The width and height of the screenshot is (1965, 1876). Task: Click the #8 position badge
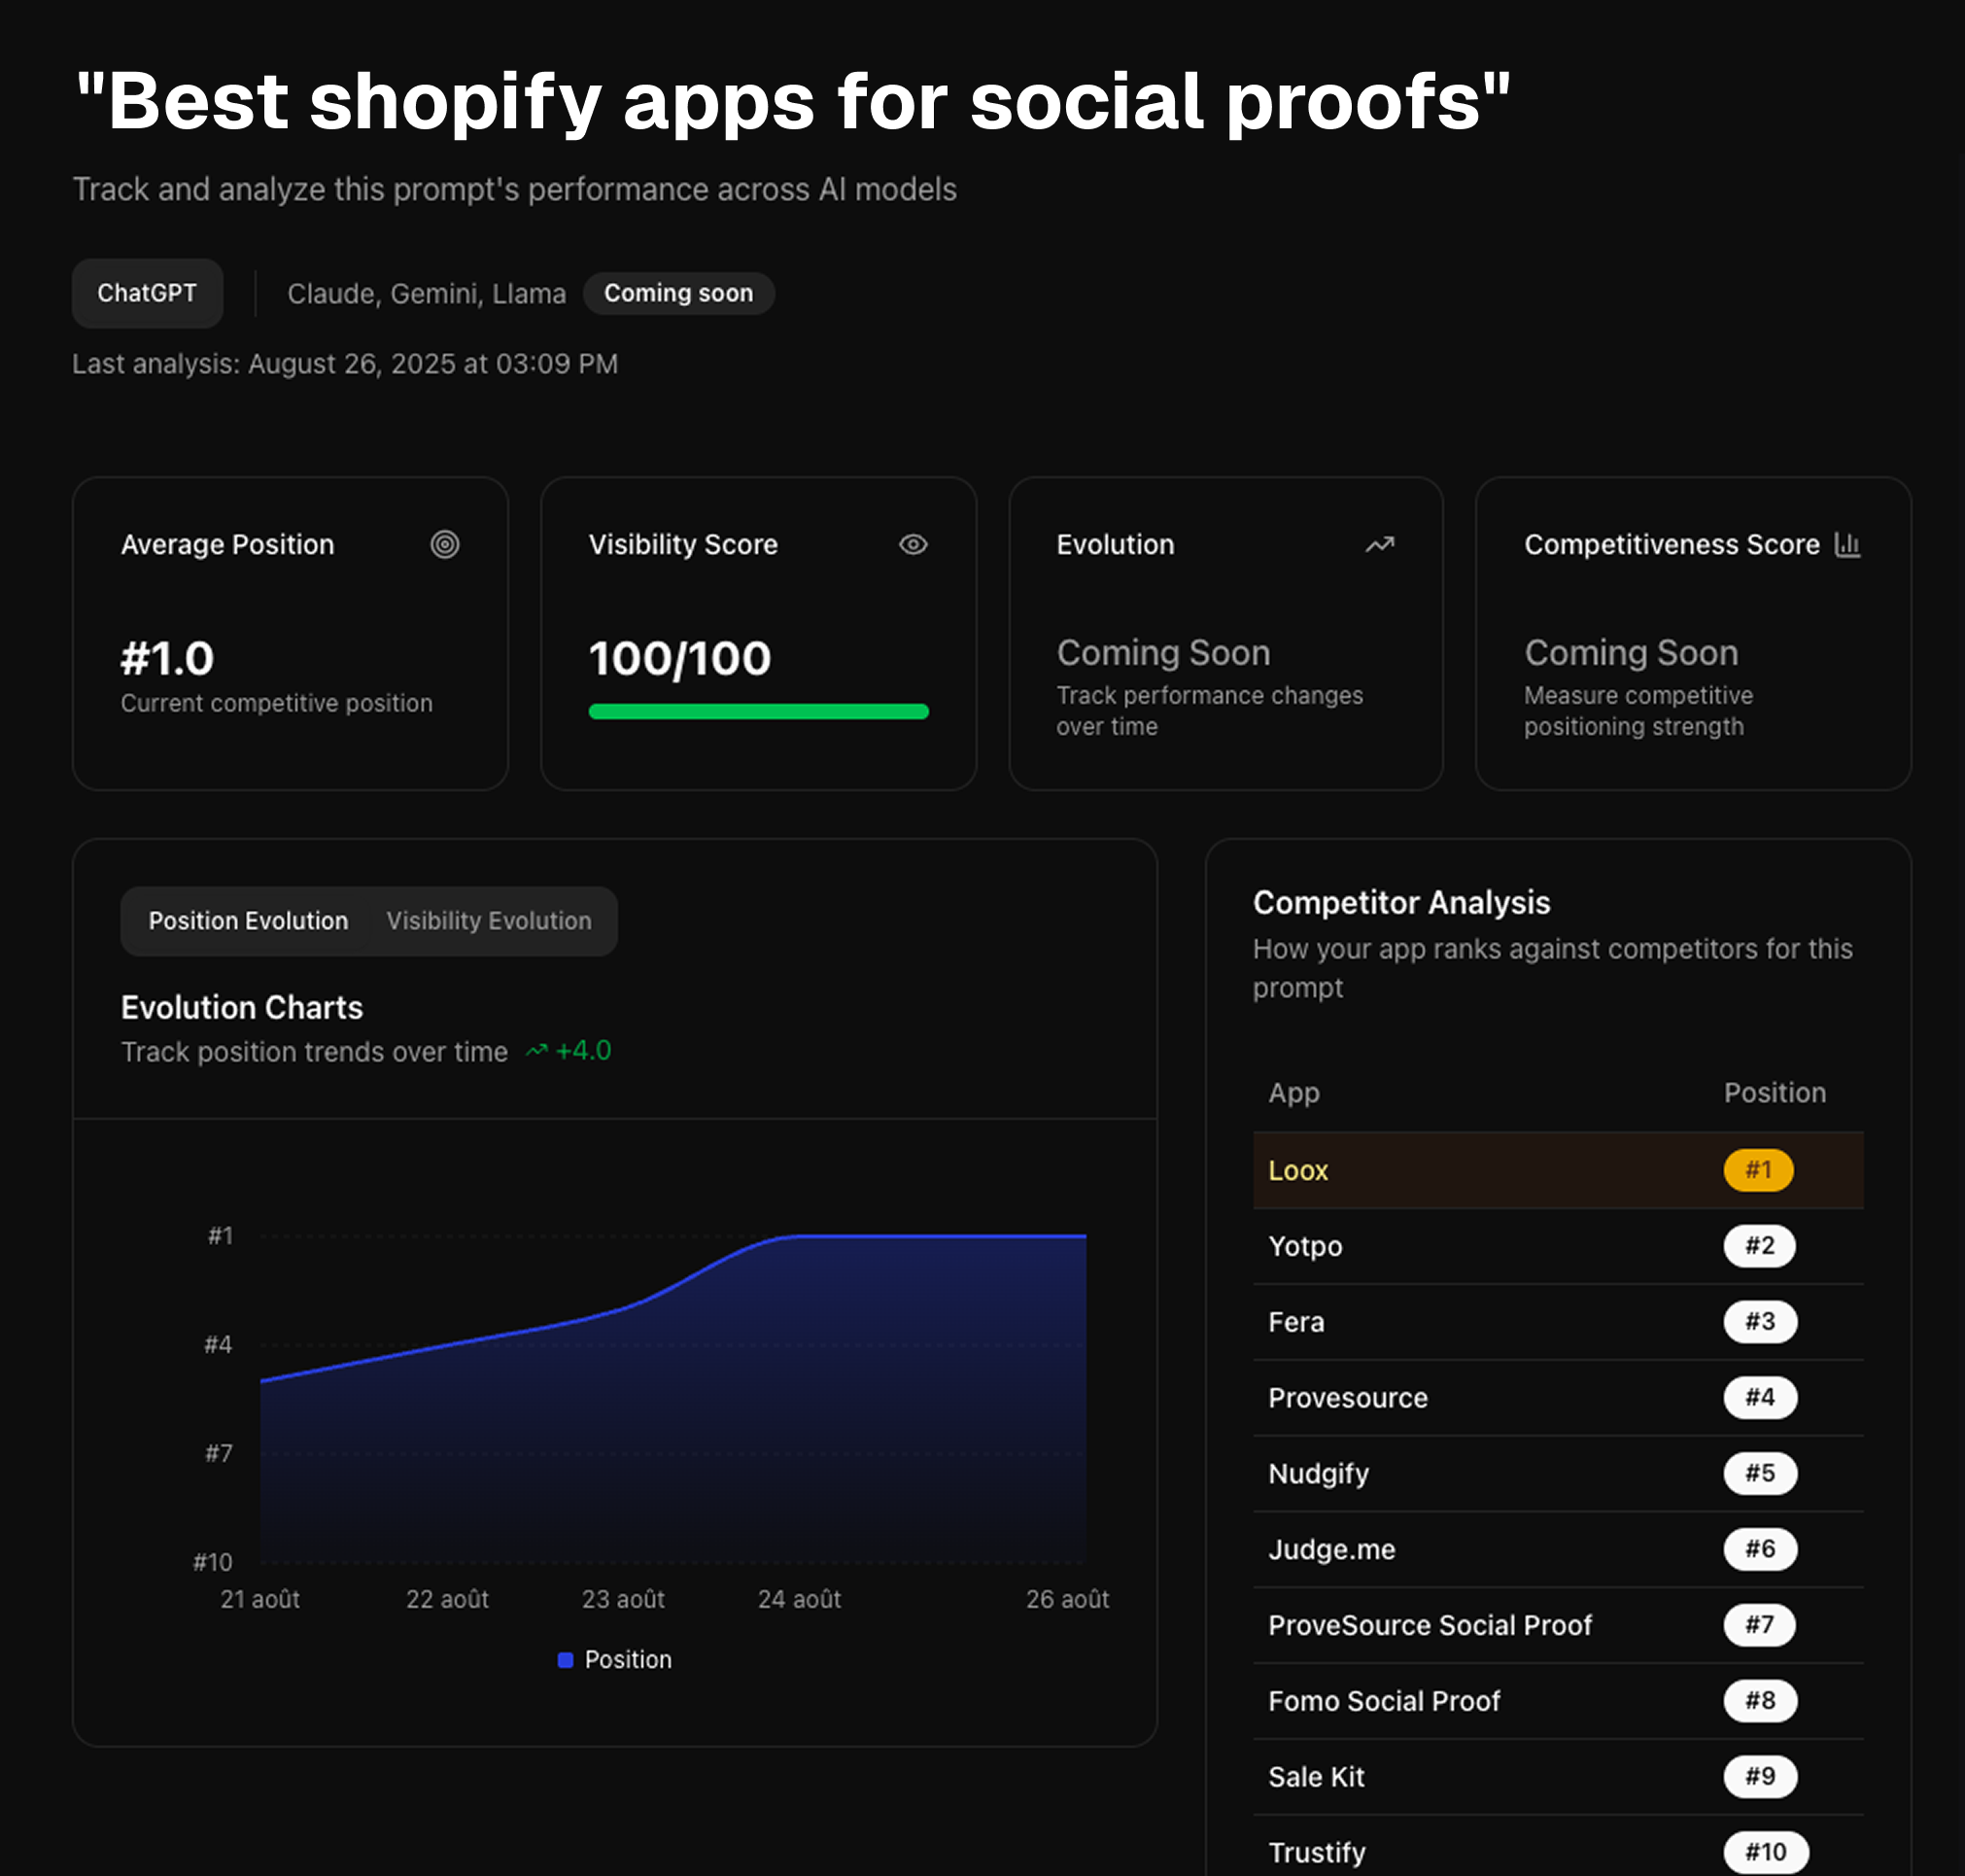coord(1760,1701)
